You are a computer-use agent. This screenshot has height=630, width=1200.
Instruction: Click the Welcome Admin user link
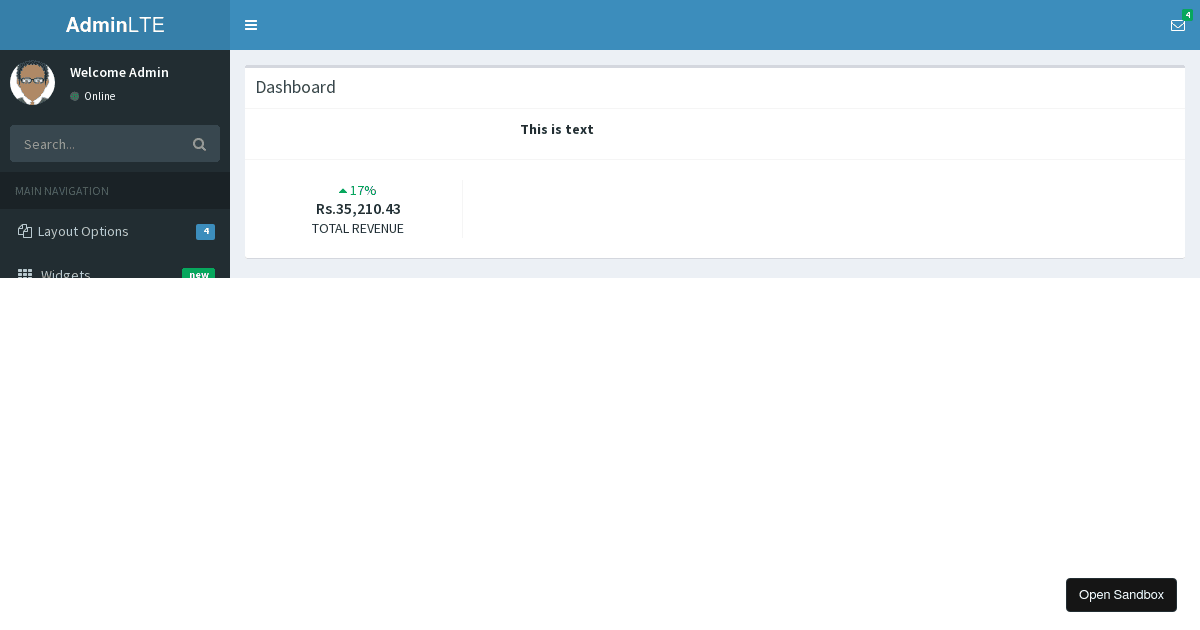[x=119, y=72]
